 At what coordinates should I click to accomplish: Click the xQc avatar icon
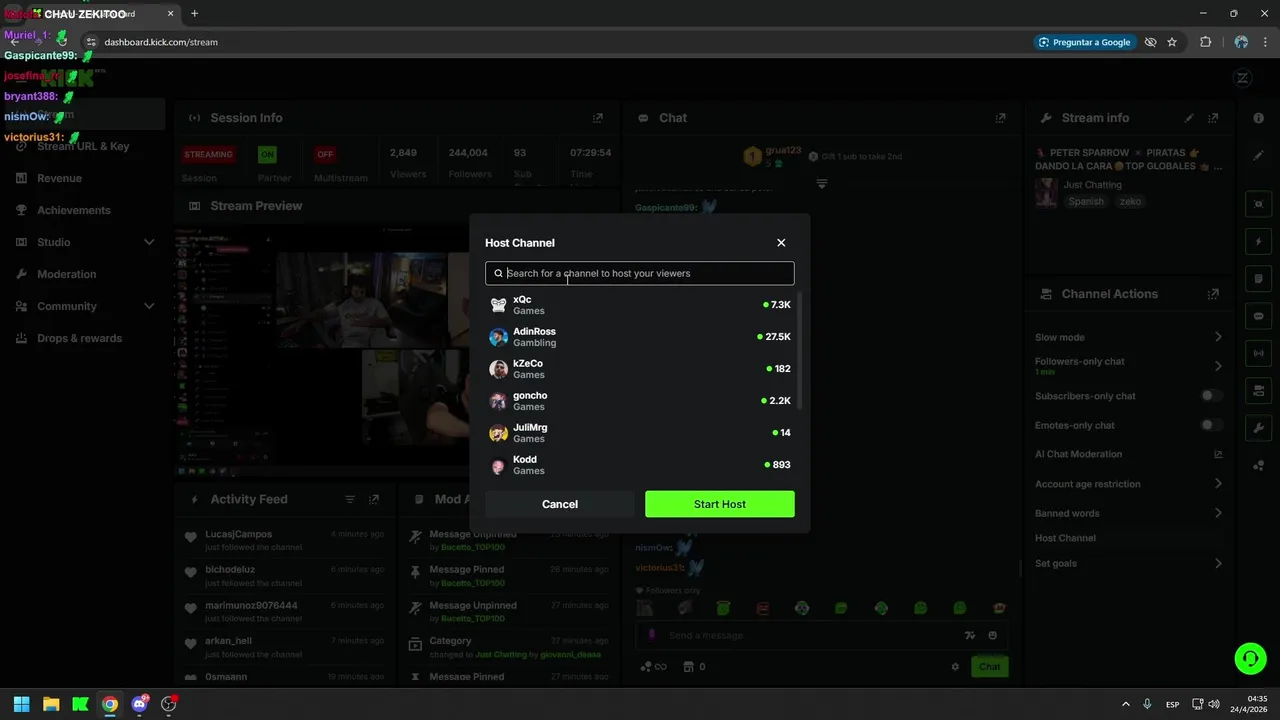pyautogui.click(x=498, y=305)
